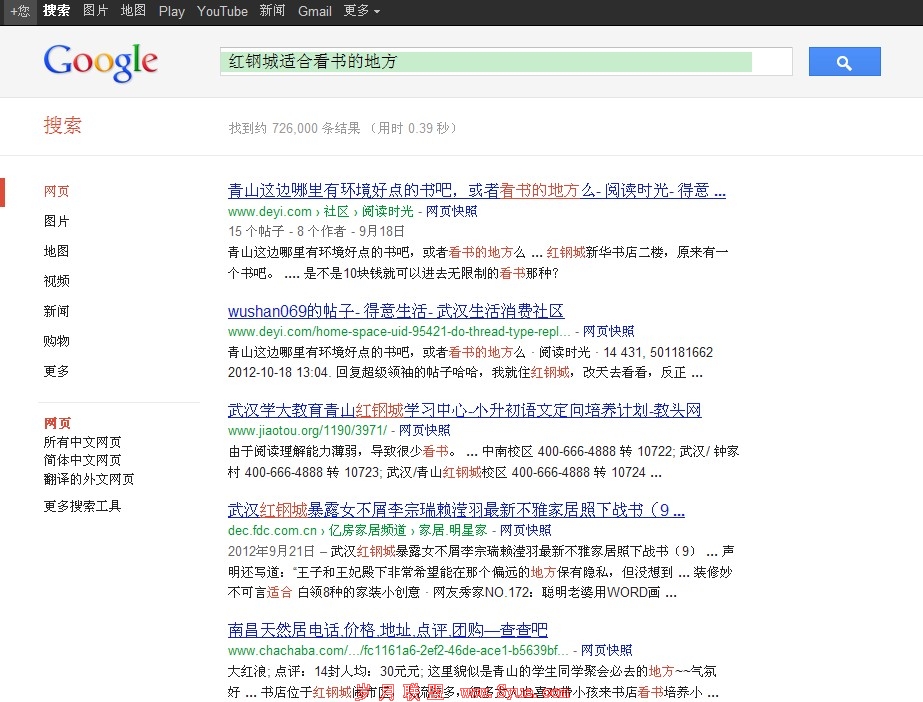Open 网页快照 for wushan069 result
Viewport: 923px width, 702px height.
(x=609, y=331)
